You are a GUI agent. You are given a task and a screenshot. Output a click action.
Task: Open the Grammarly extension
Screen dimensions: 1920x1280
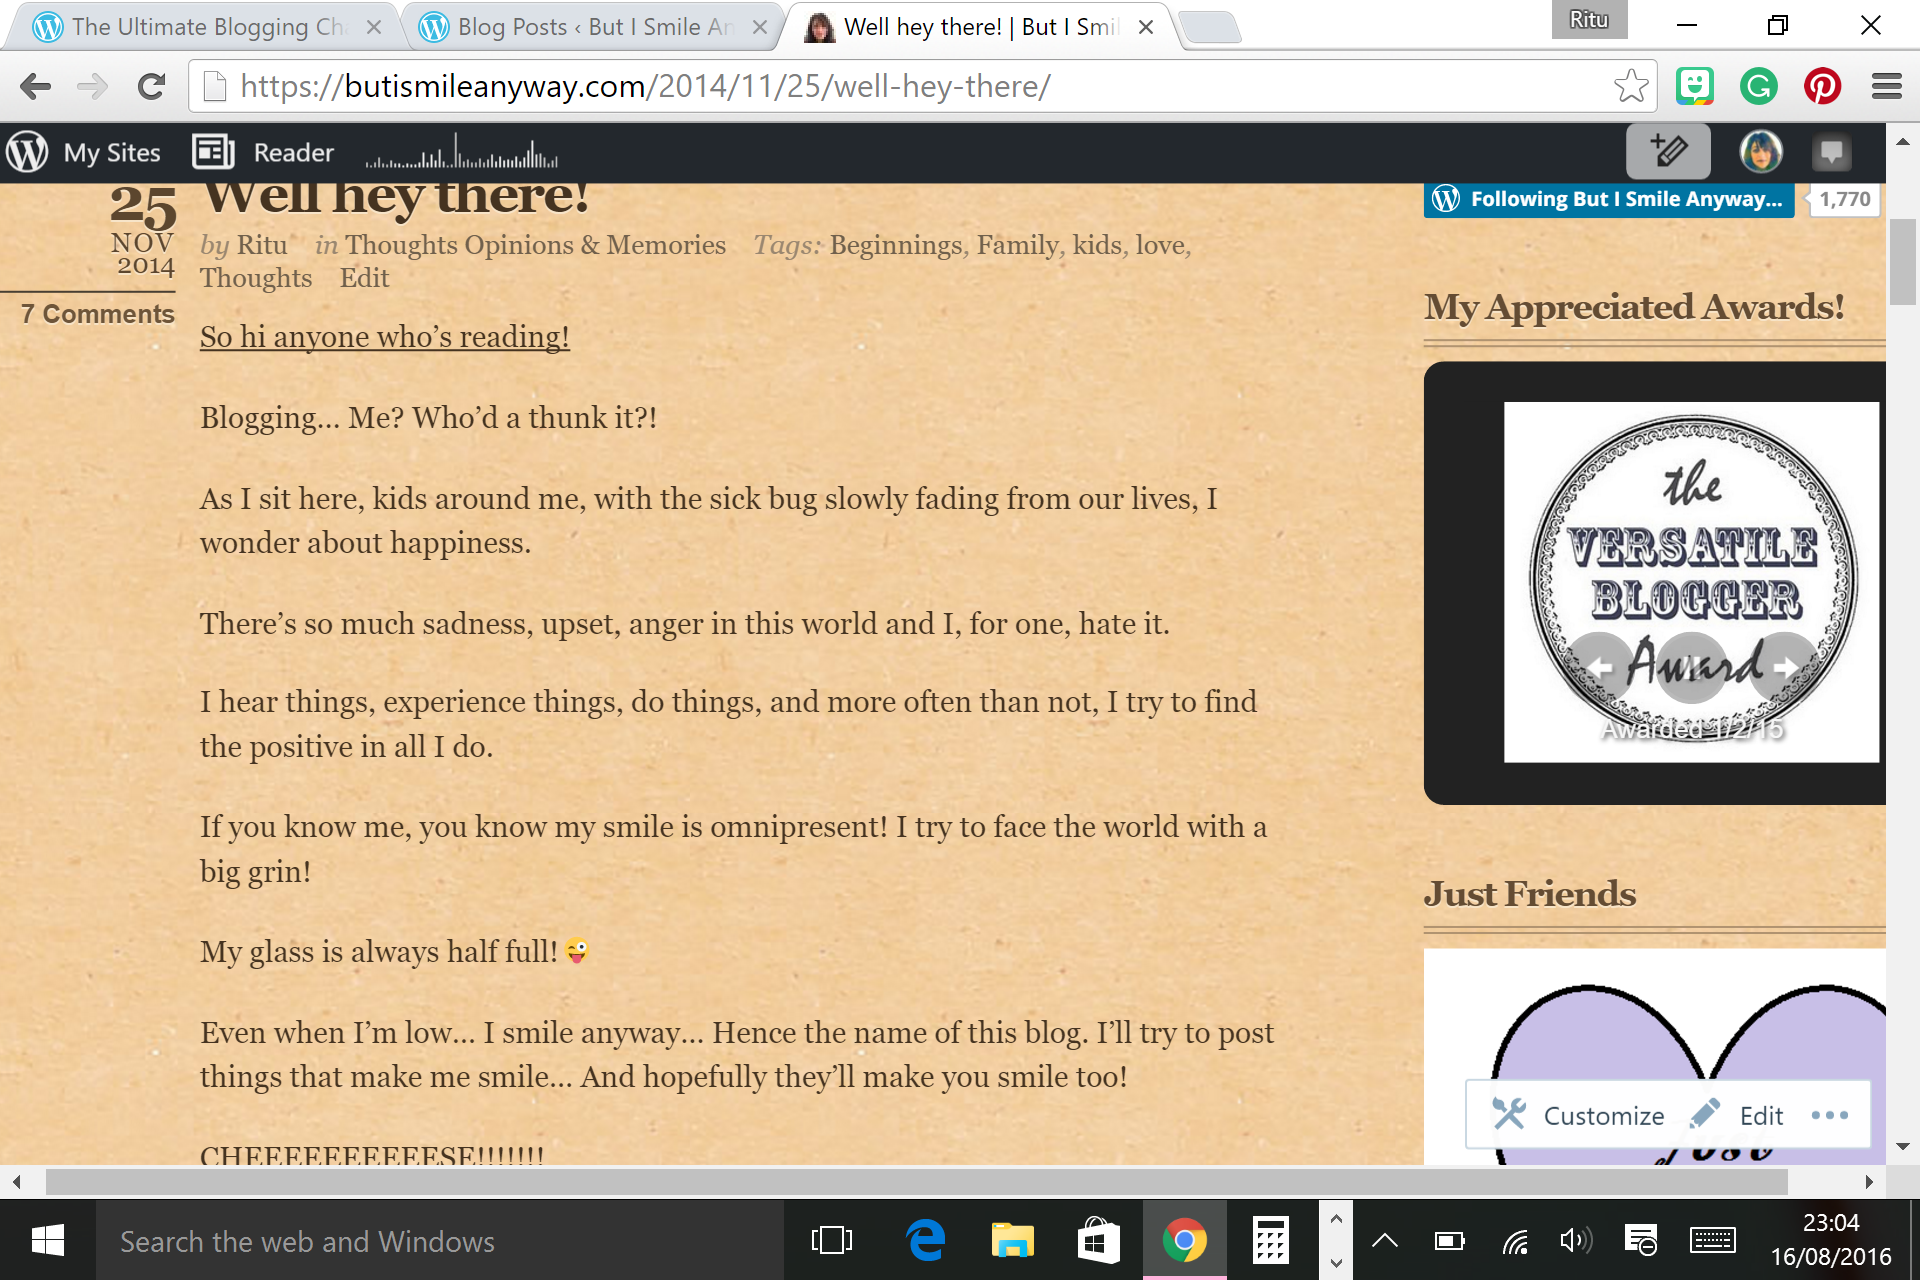(1759, 86)
